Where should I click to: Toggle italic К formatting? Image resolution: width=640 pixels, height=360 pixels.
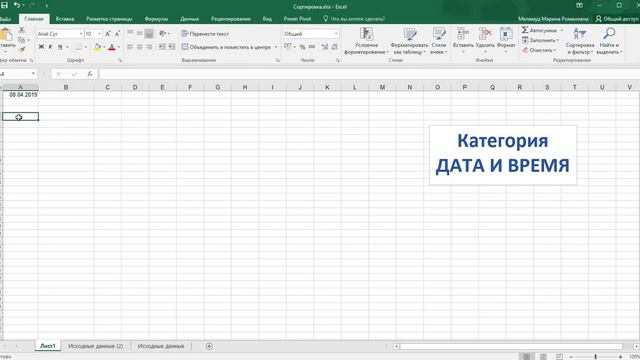[50, 47]
